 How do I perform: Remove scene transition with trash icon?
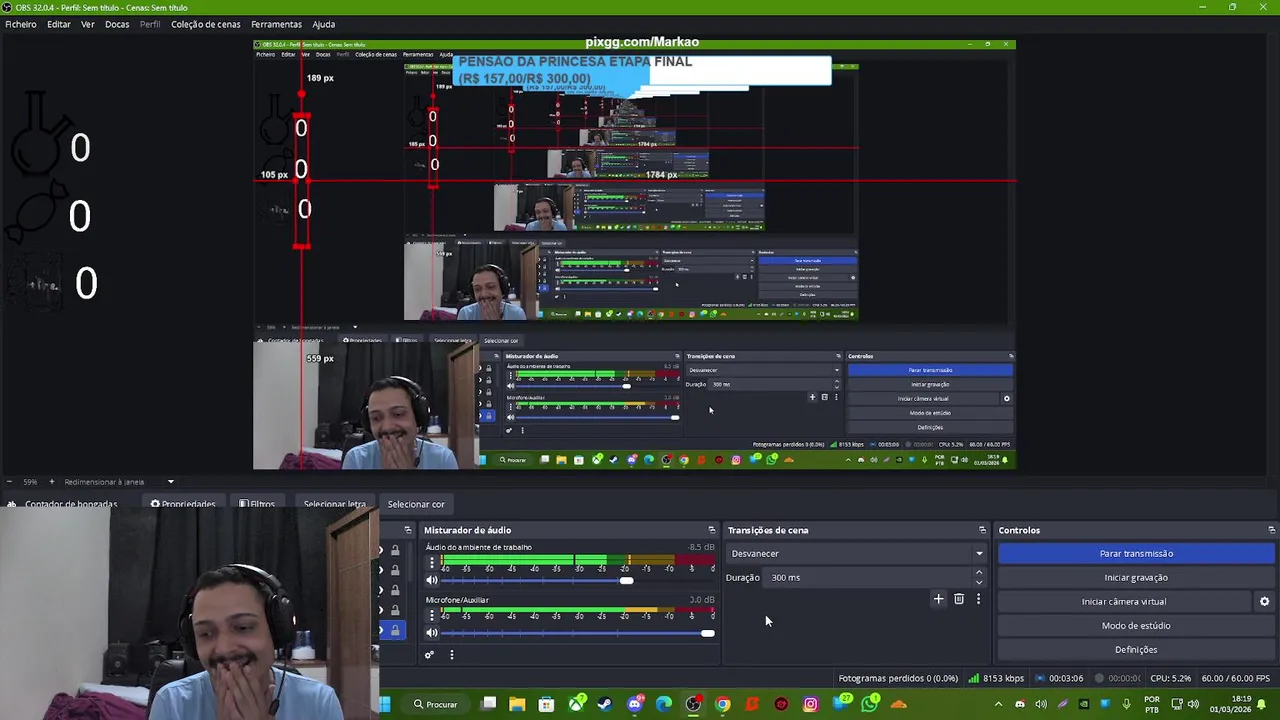pos(959,599)
